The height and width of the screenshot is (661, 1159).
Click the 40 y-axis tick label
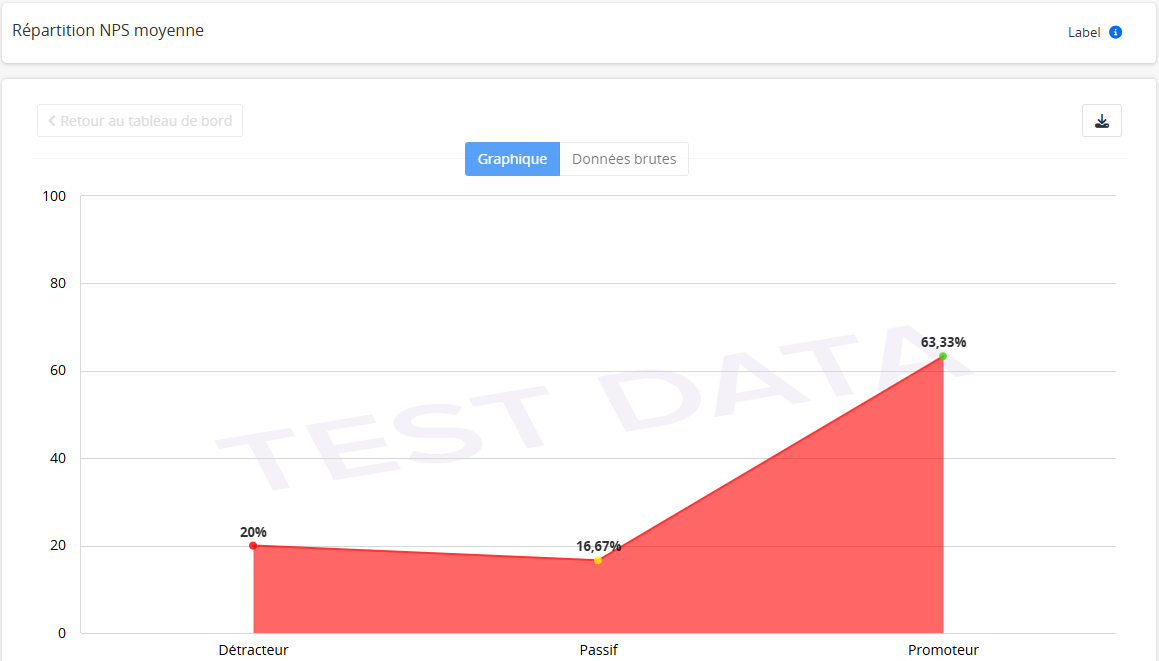[x=58, y=459]
